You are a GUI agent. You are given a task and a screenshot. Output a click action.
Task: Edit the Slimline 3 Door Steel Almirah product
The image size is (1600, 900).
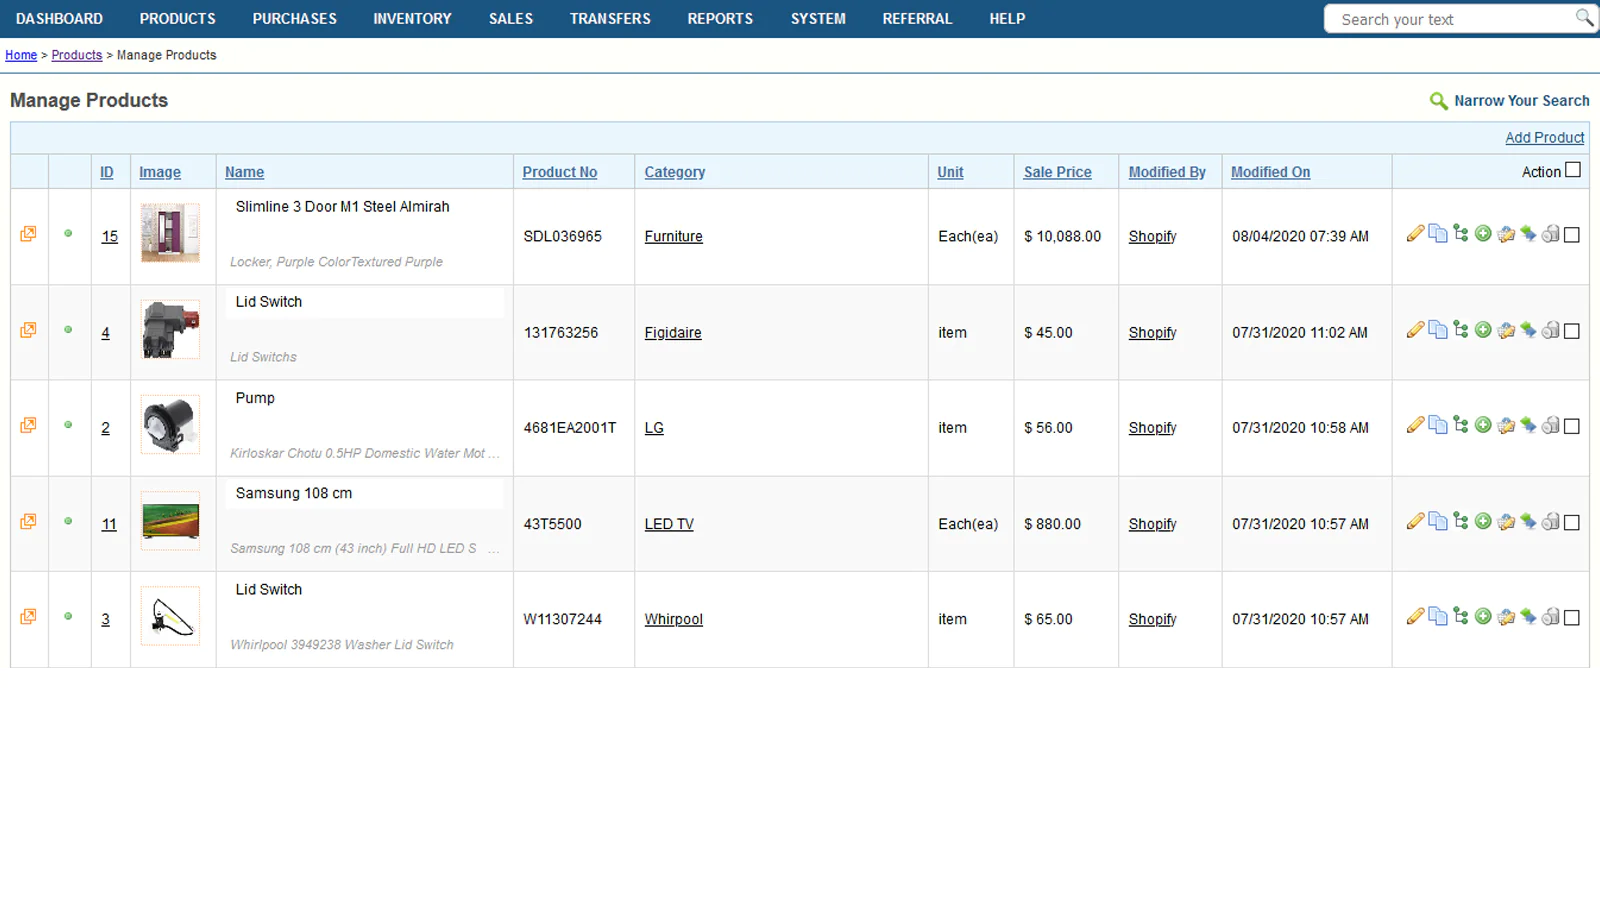click(1416, 232)
